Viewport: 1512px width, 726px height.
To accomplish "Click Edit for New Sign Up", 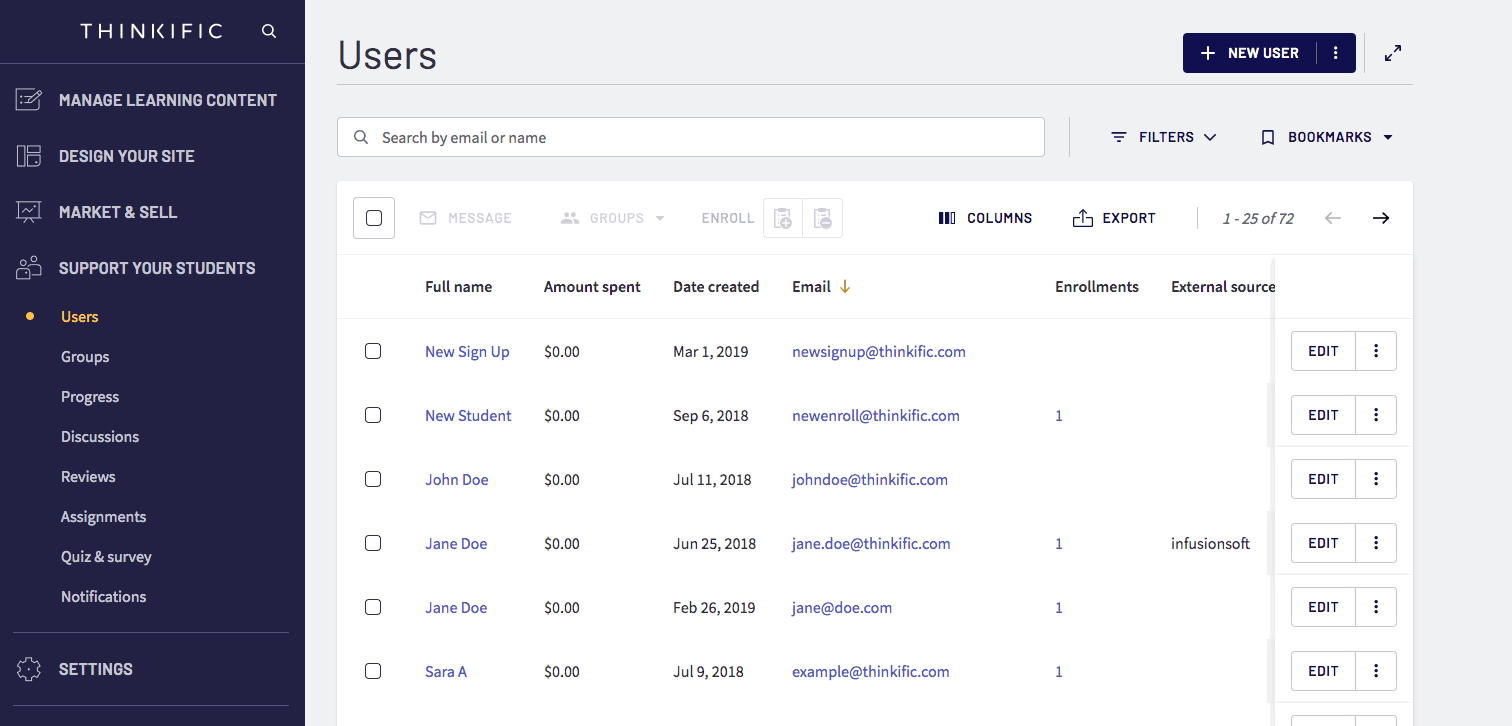I will [1323, 351].
